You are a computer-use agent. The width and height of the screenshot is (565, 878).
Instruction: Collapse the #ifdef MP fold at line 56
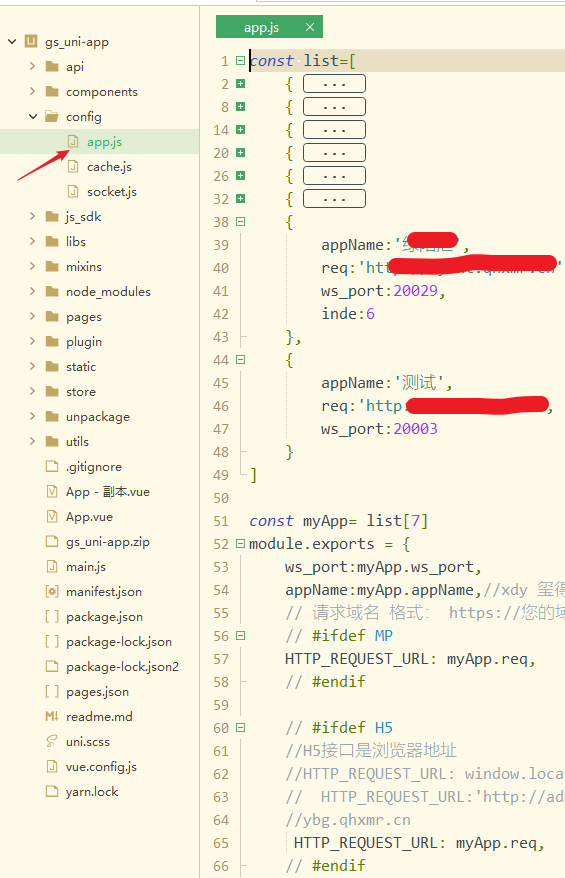pos(240,636)
